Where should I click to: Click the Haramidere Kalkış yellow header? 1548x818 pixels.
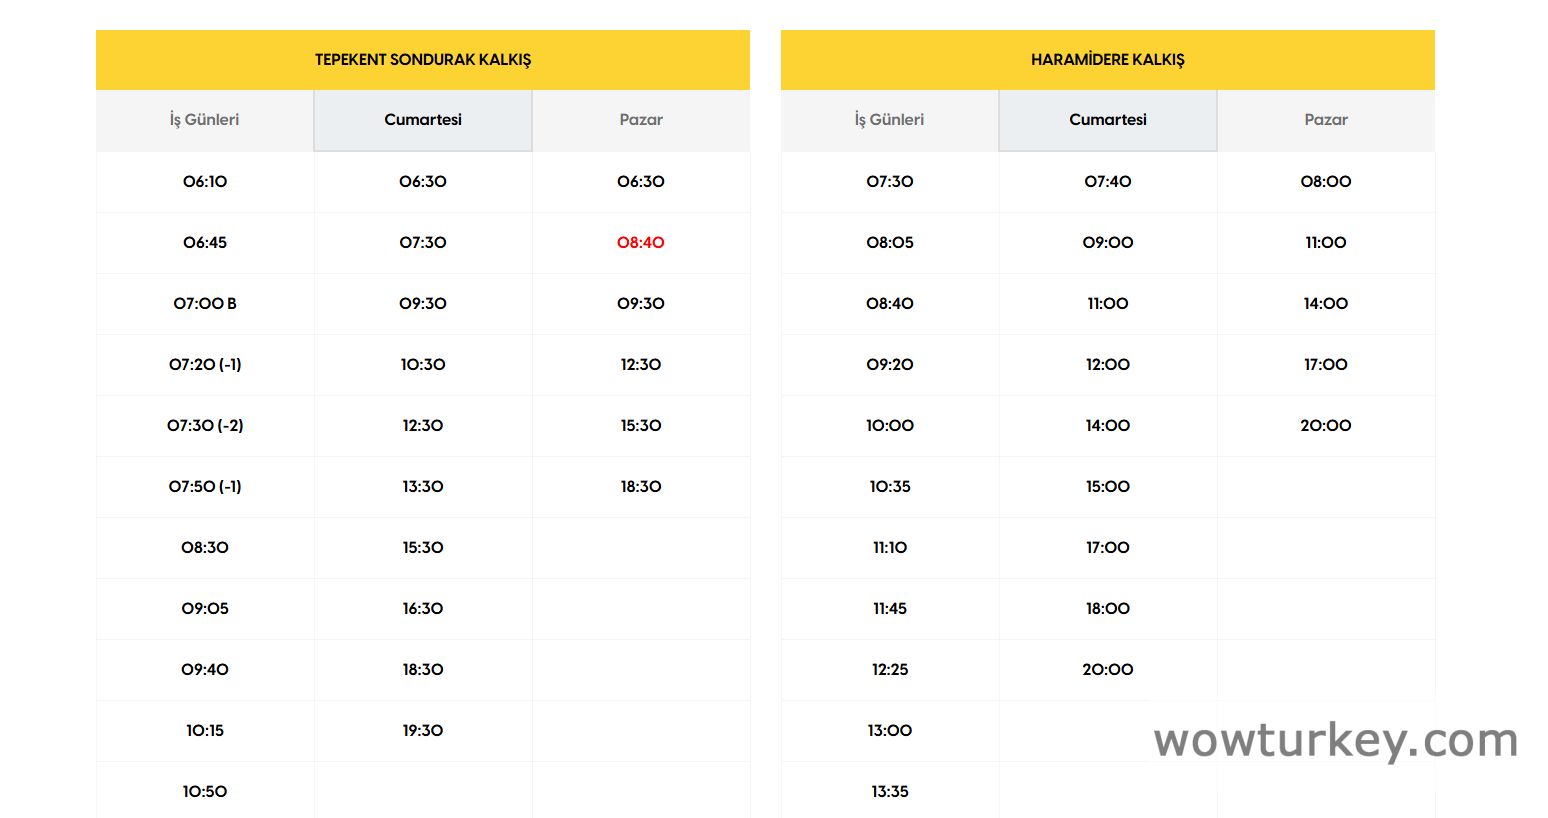1108,60
